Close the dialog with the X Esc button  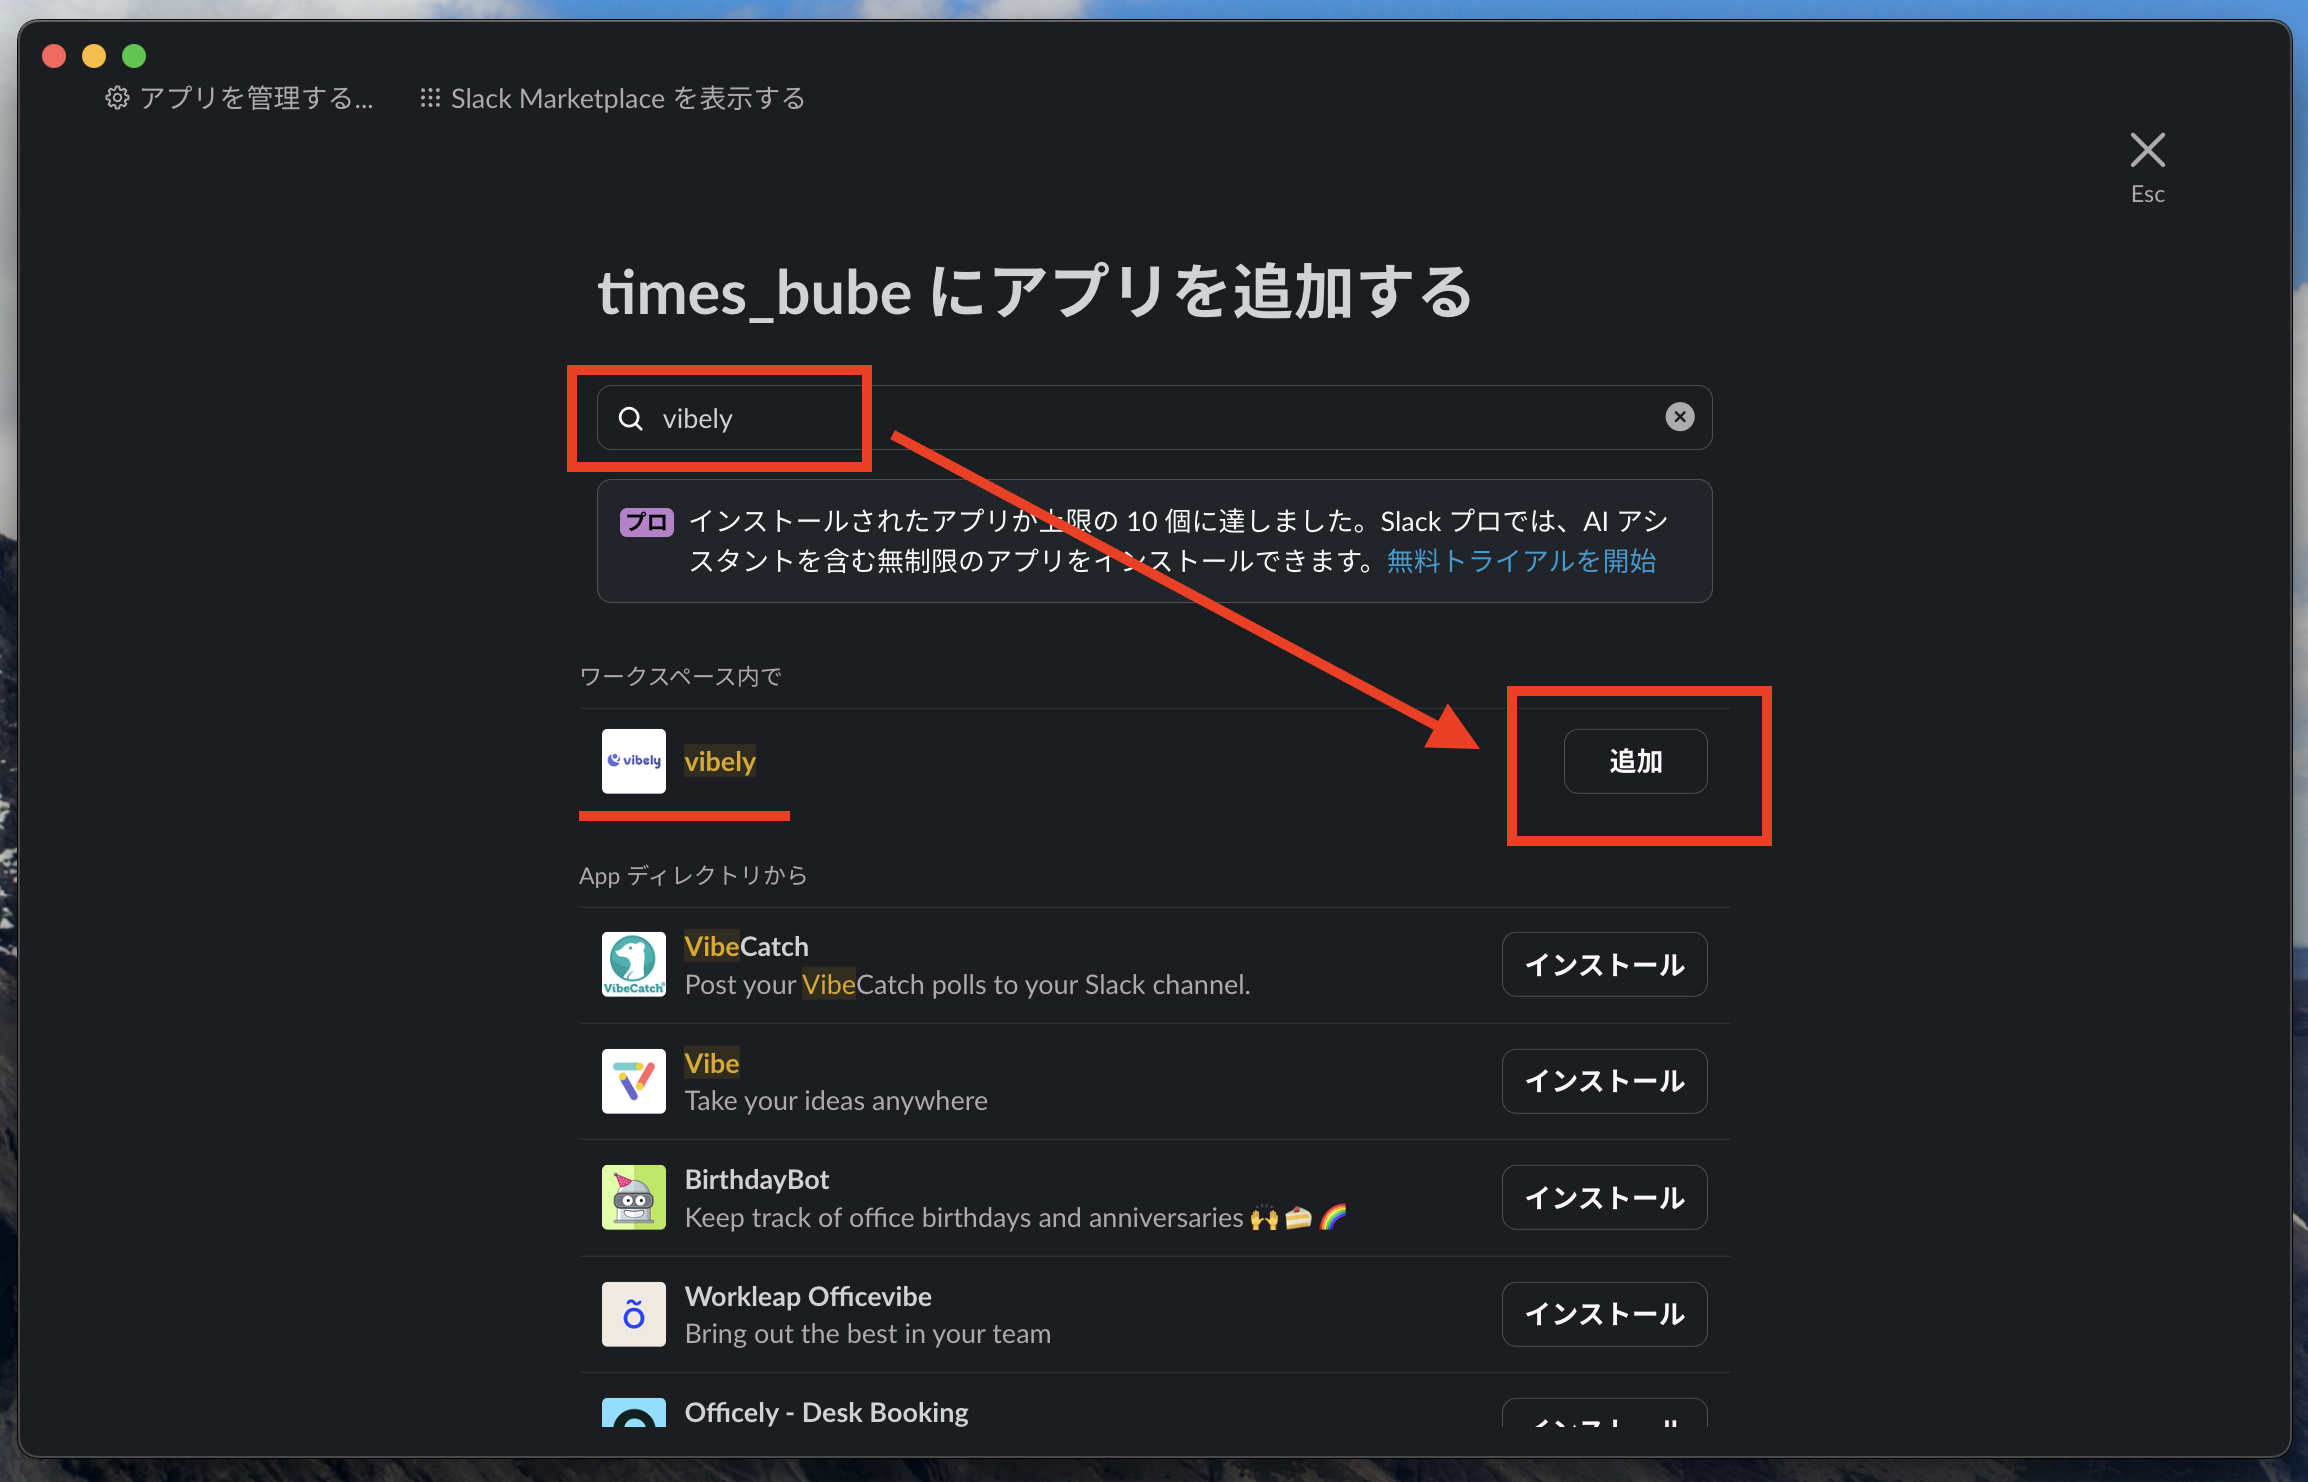pyautogui.click(x=2147, y=168)
